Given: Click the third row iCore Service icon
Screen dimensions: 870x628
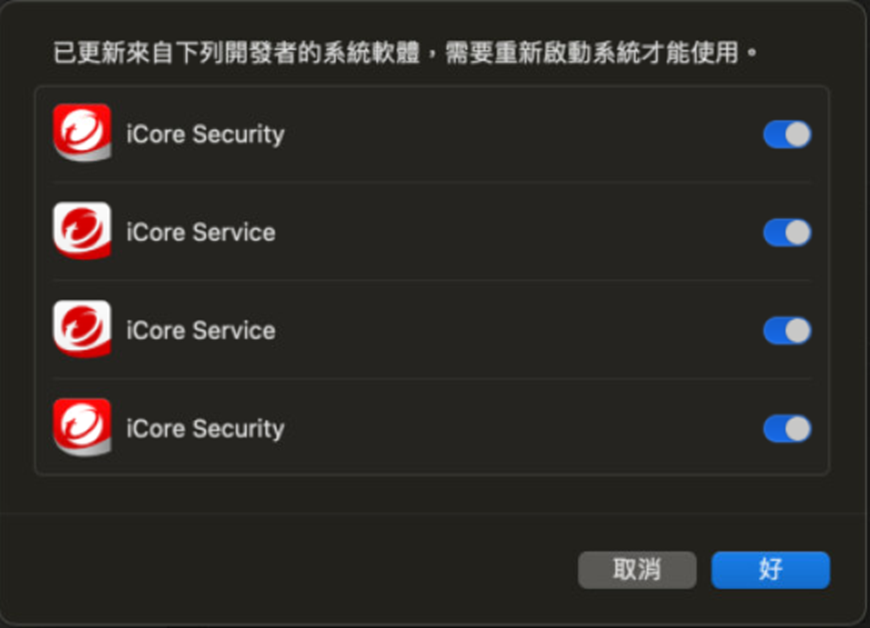Looking at the screenshot, I should pos(82,329).
